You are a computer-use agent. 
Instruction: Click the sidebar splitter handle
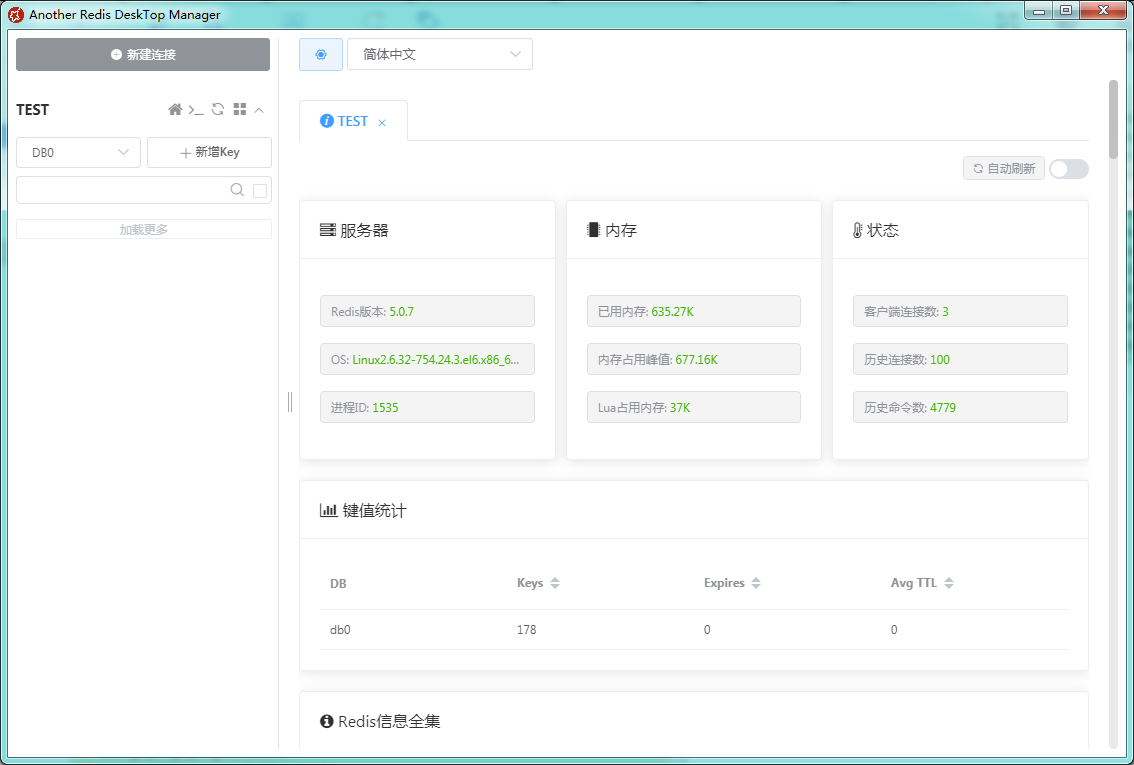pos(290,402)
